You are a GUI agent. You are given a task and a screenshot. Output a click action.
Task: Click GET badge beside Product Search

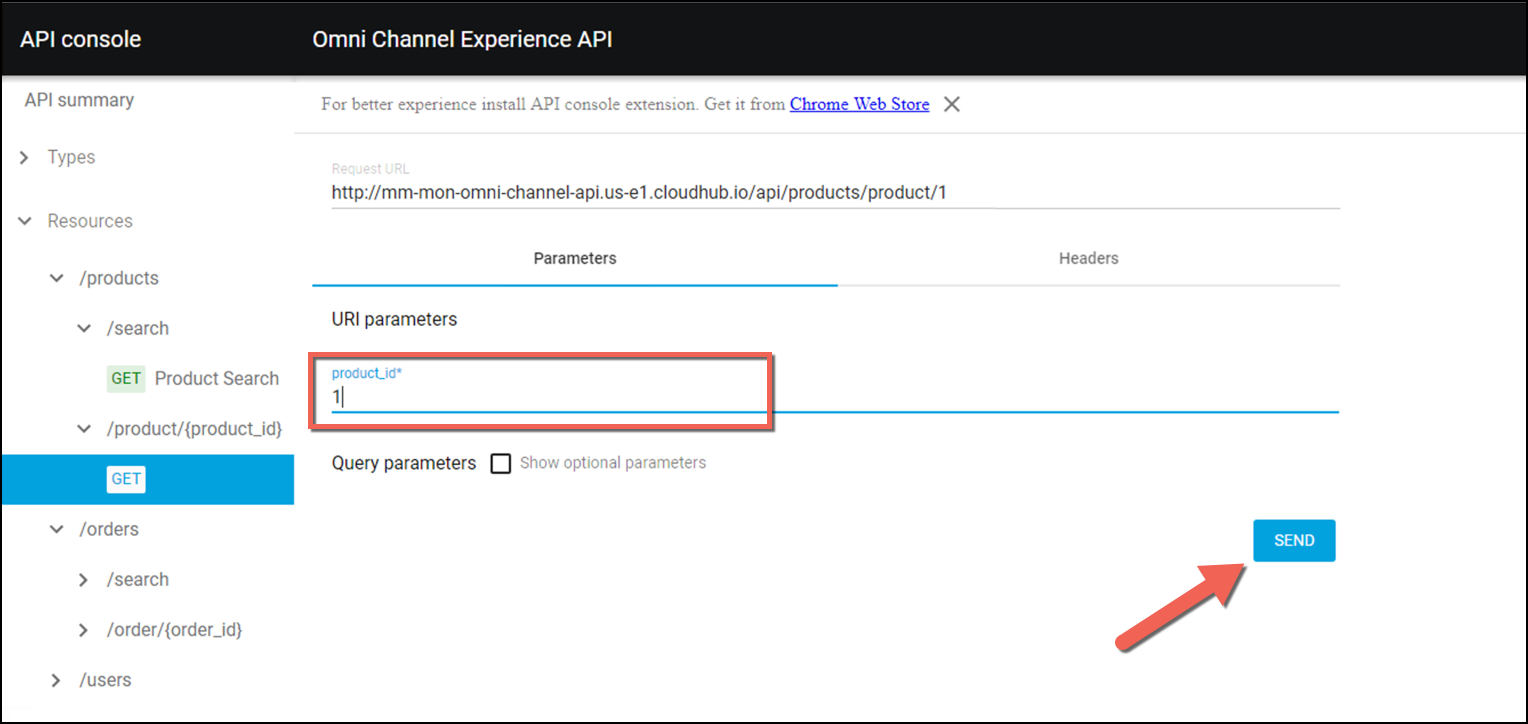(126, 378)
